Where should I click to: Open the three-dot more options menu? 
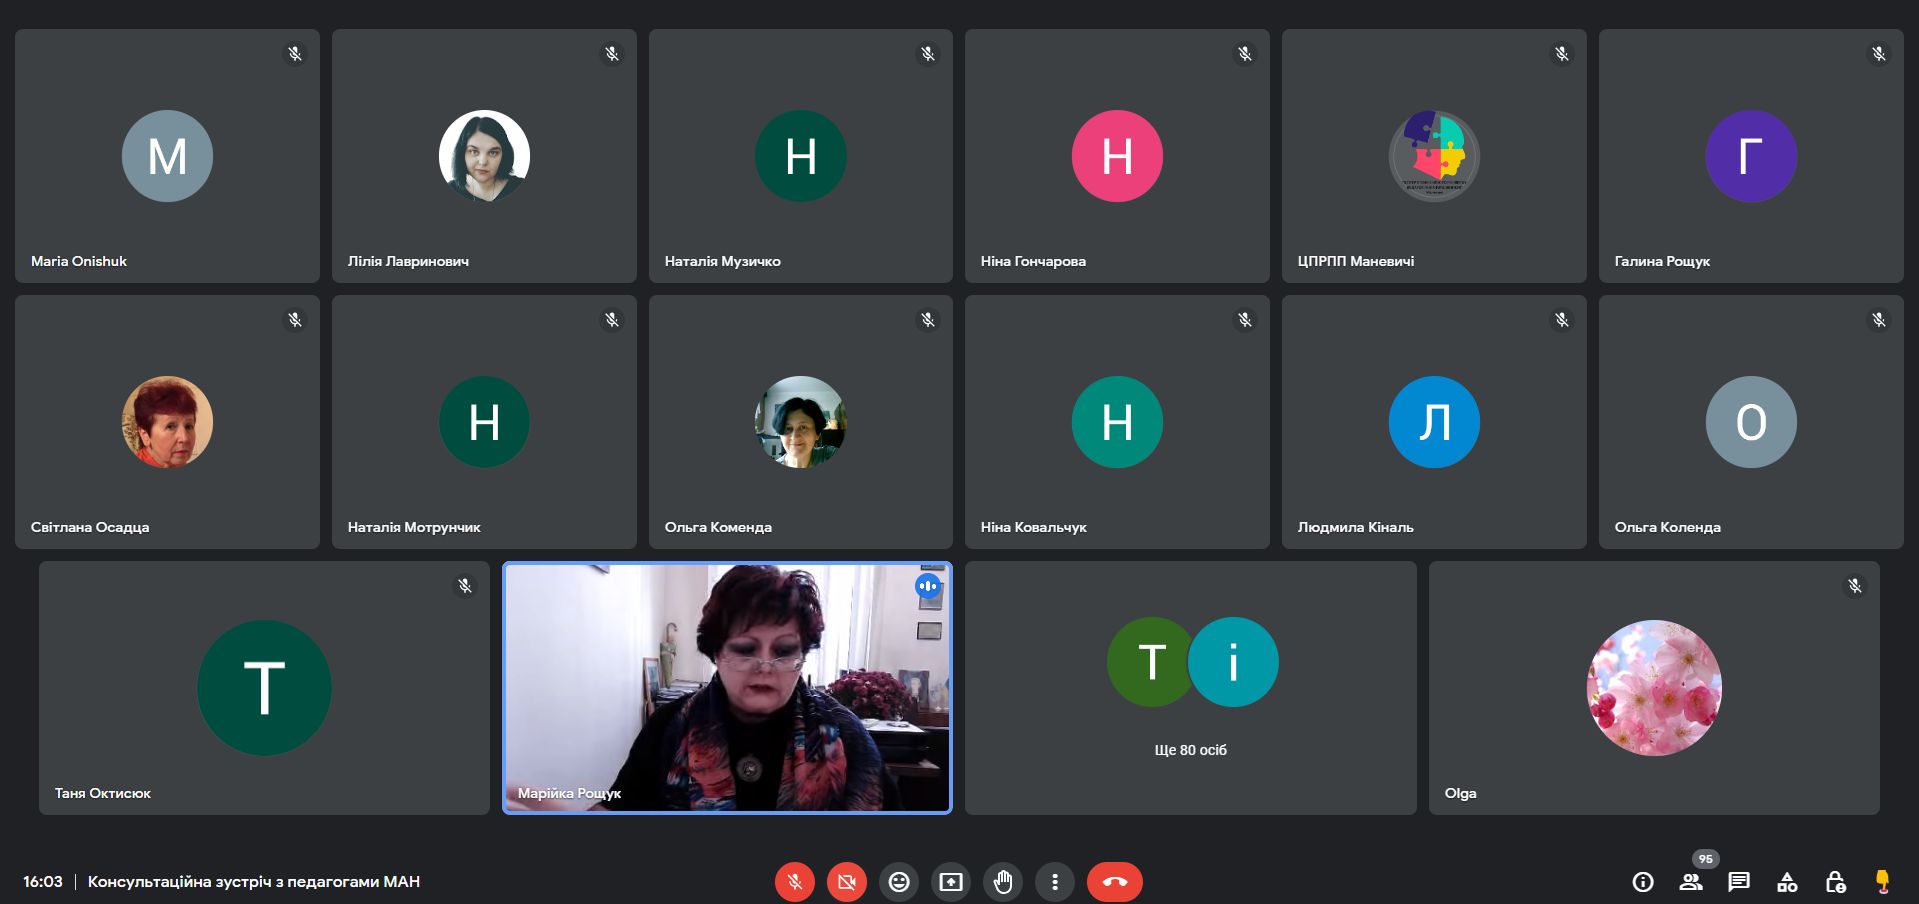point(1055,882)
